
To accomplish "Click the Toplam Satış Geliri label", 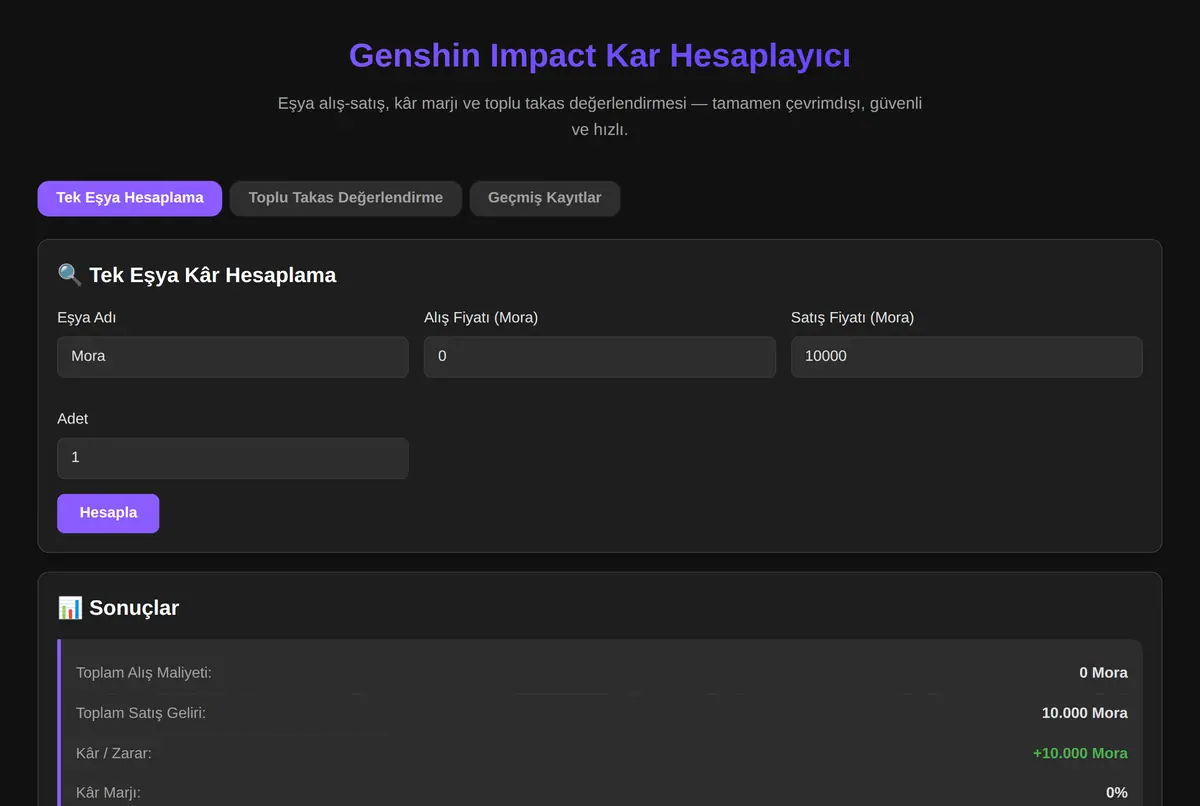I will pos(141,713).
